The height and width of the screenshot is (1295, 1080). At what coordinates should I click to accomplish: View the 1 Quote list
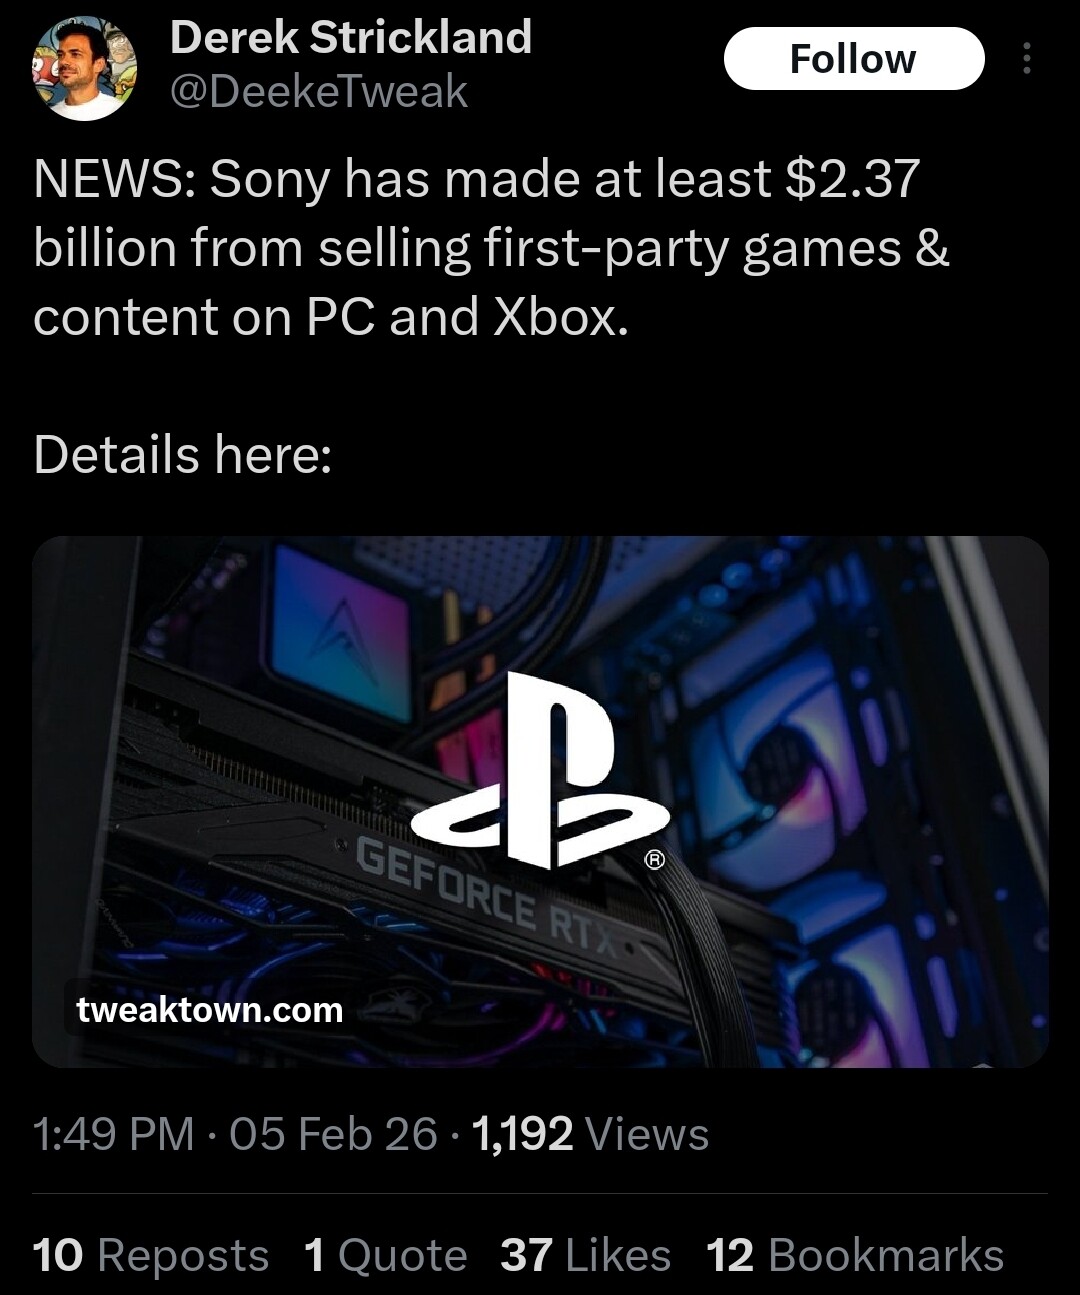pyautogui.click(x=386, y=1255)
